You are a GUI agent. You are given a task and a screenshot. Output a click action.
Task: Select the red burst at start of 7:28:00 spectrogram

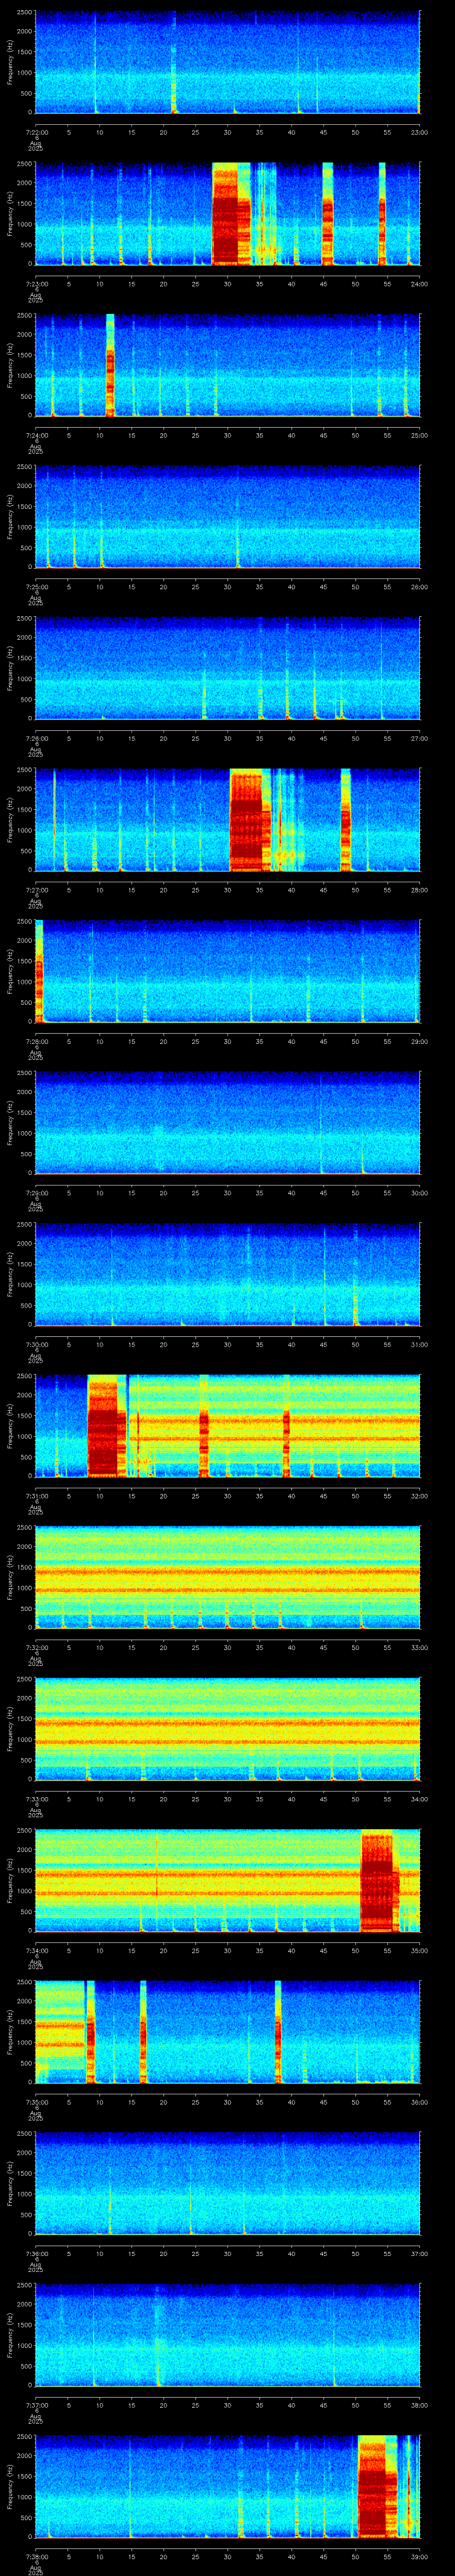tap(39, 971)
